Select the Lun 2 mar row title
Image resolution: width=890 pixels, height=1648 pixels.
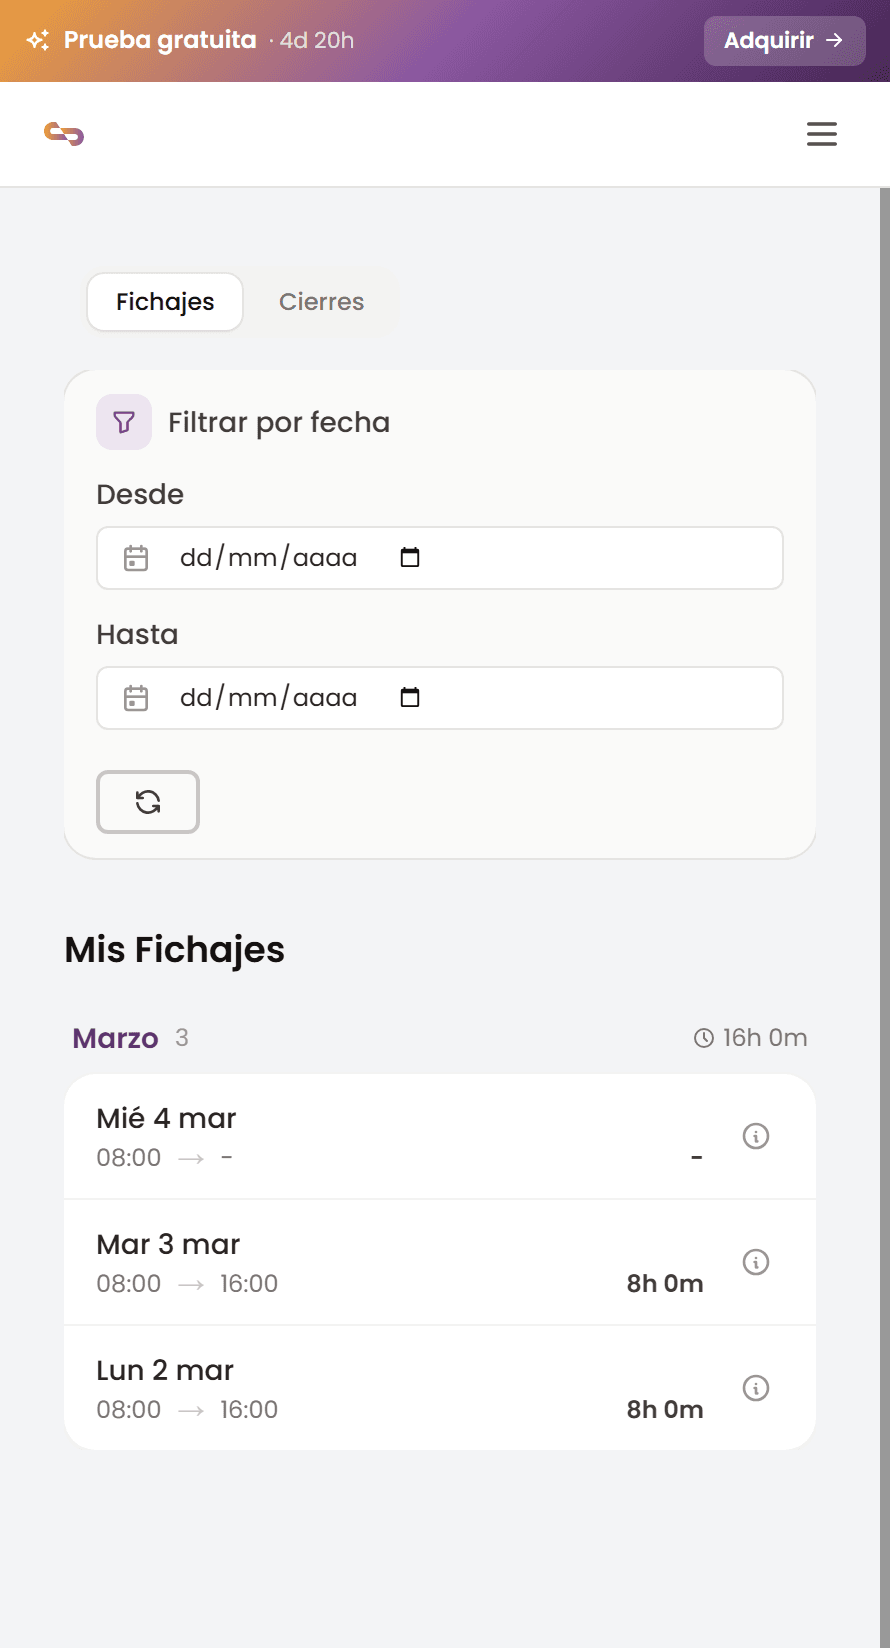coord(165,1370)
